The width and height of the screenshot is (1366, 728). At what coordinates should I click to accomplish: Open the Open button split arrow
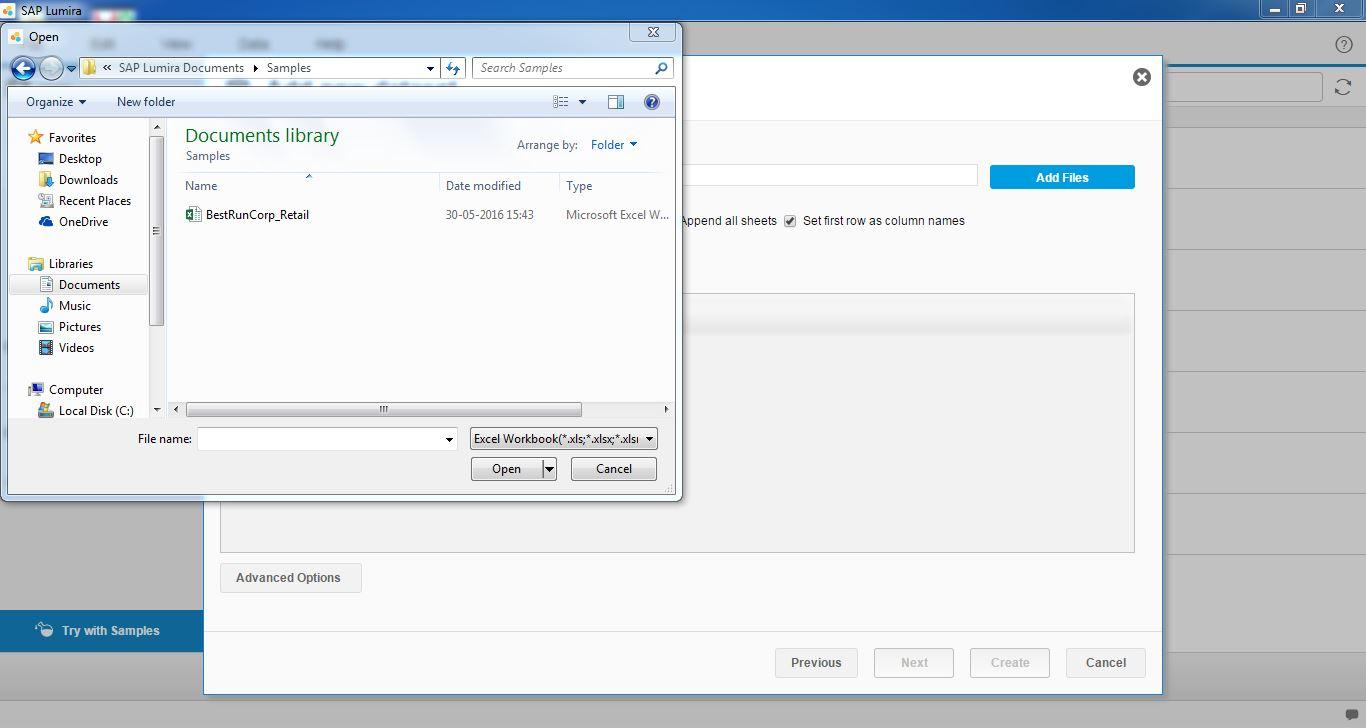tap(549, 469)
